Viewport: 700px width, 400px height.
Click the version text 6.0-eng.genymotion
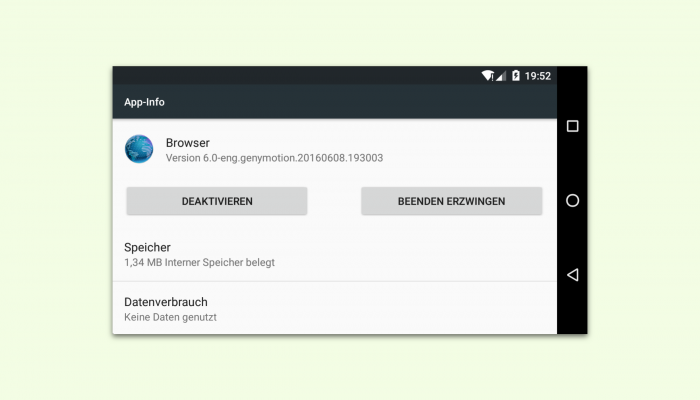(x=274, y=158)
